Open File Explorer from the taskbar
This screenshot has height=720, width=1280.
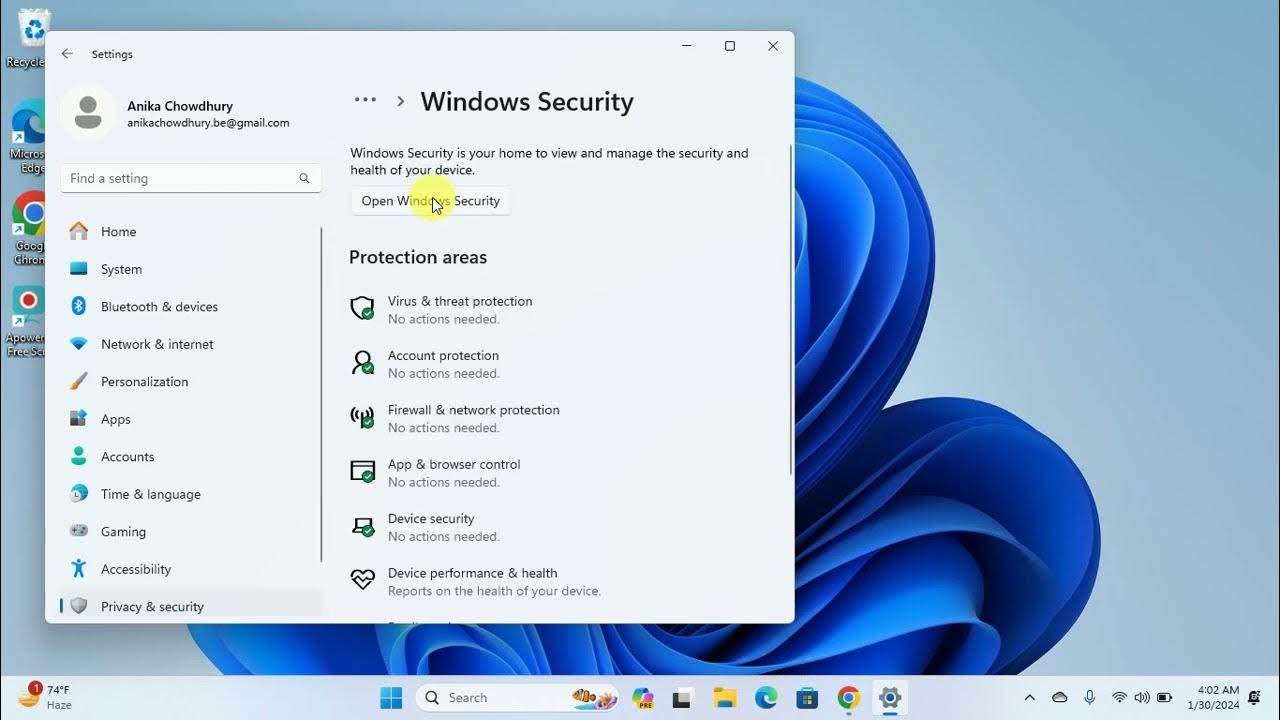click(725, 698)
